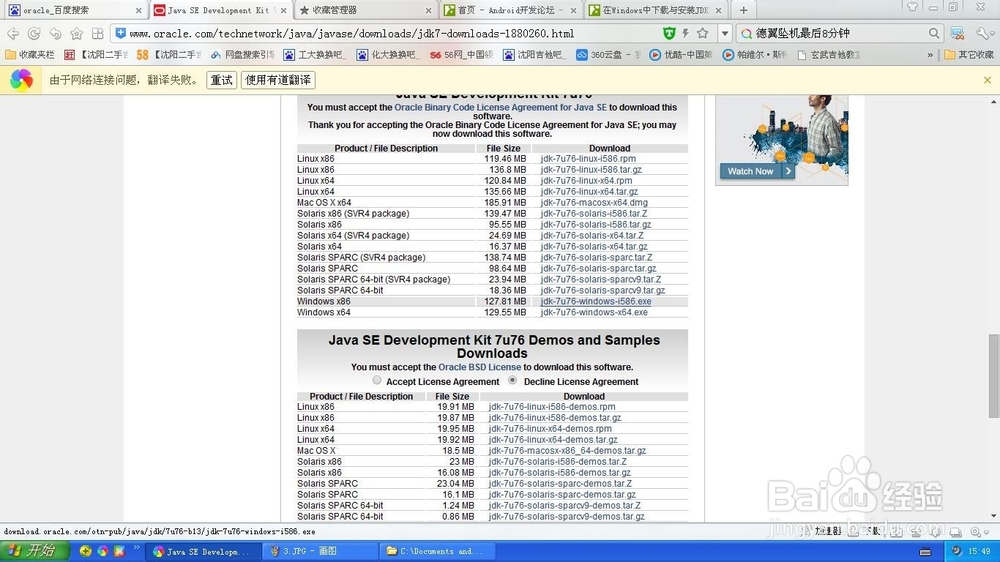The image size is (1000, 562).
Task: Open the address bar history dropdown arrow
Action: pyautogui.click(x=724, y=33)
